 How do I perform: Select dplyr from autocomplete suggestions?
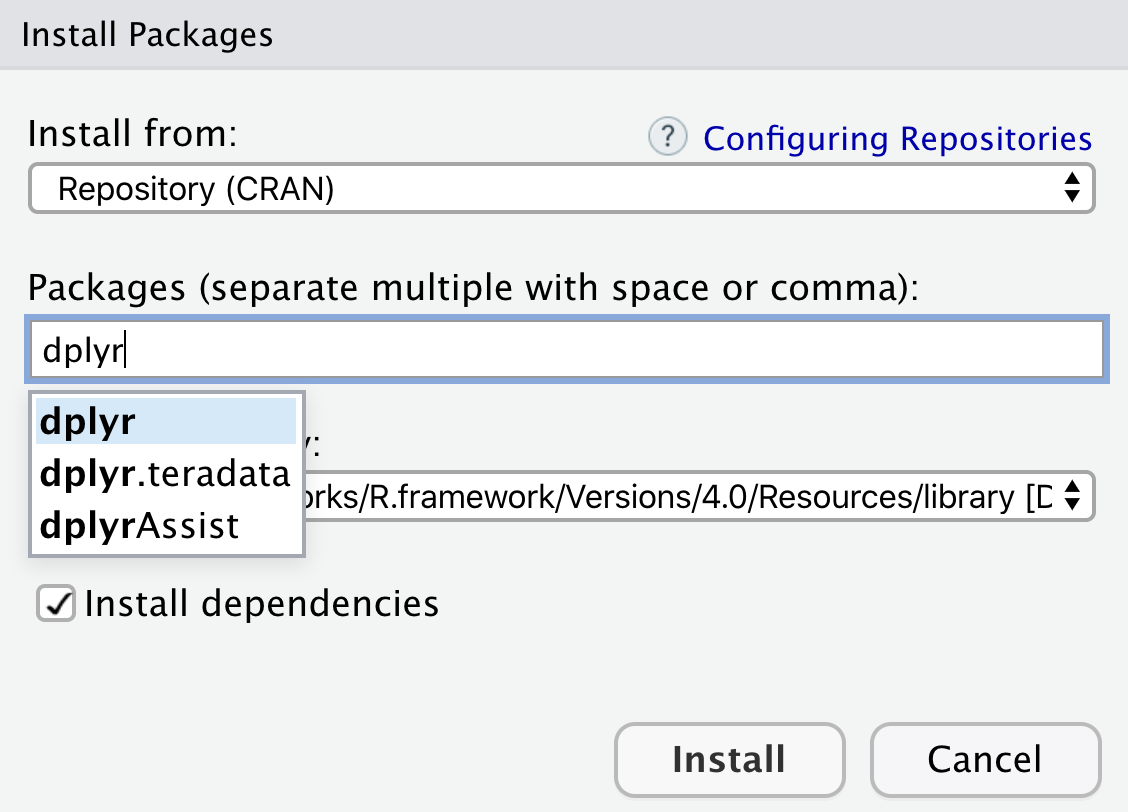165,421
